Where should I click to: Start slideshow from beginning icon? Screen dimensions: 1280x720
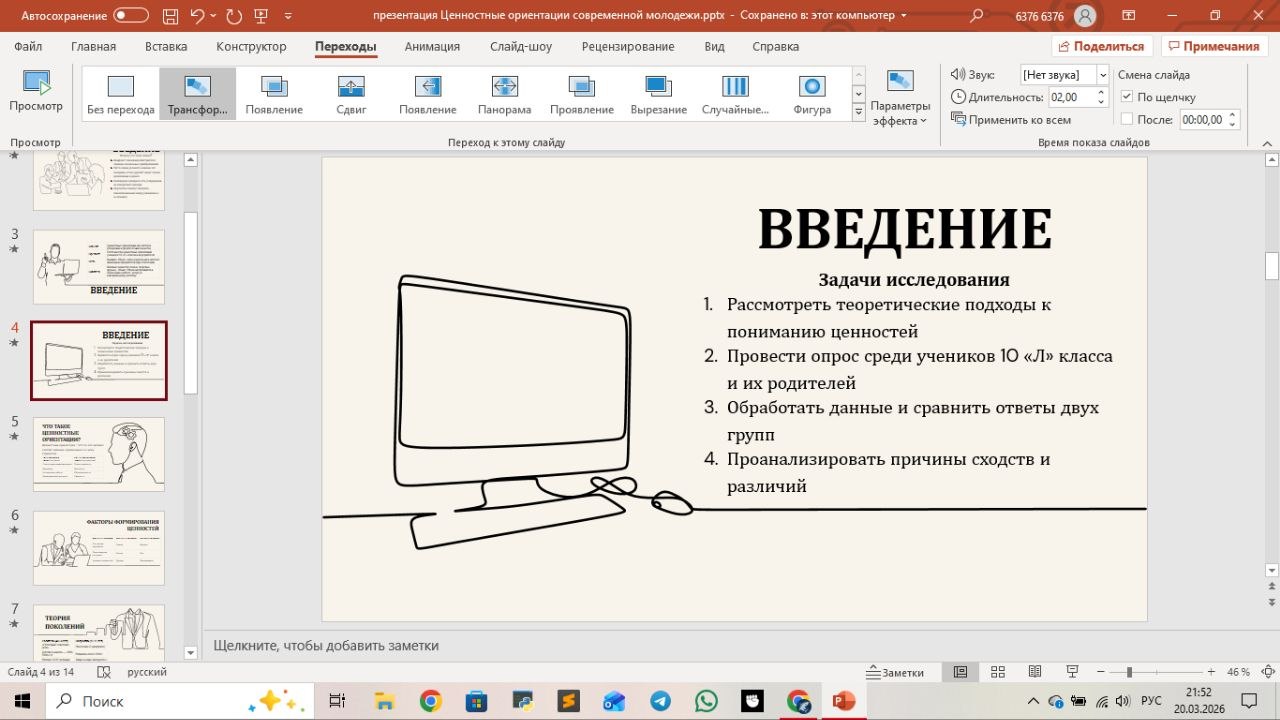[263, 15]
